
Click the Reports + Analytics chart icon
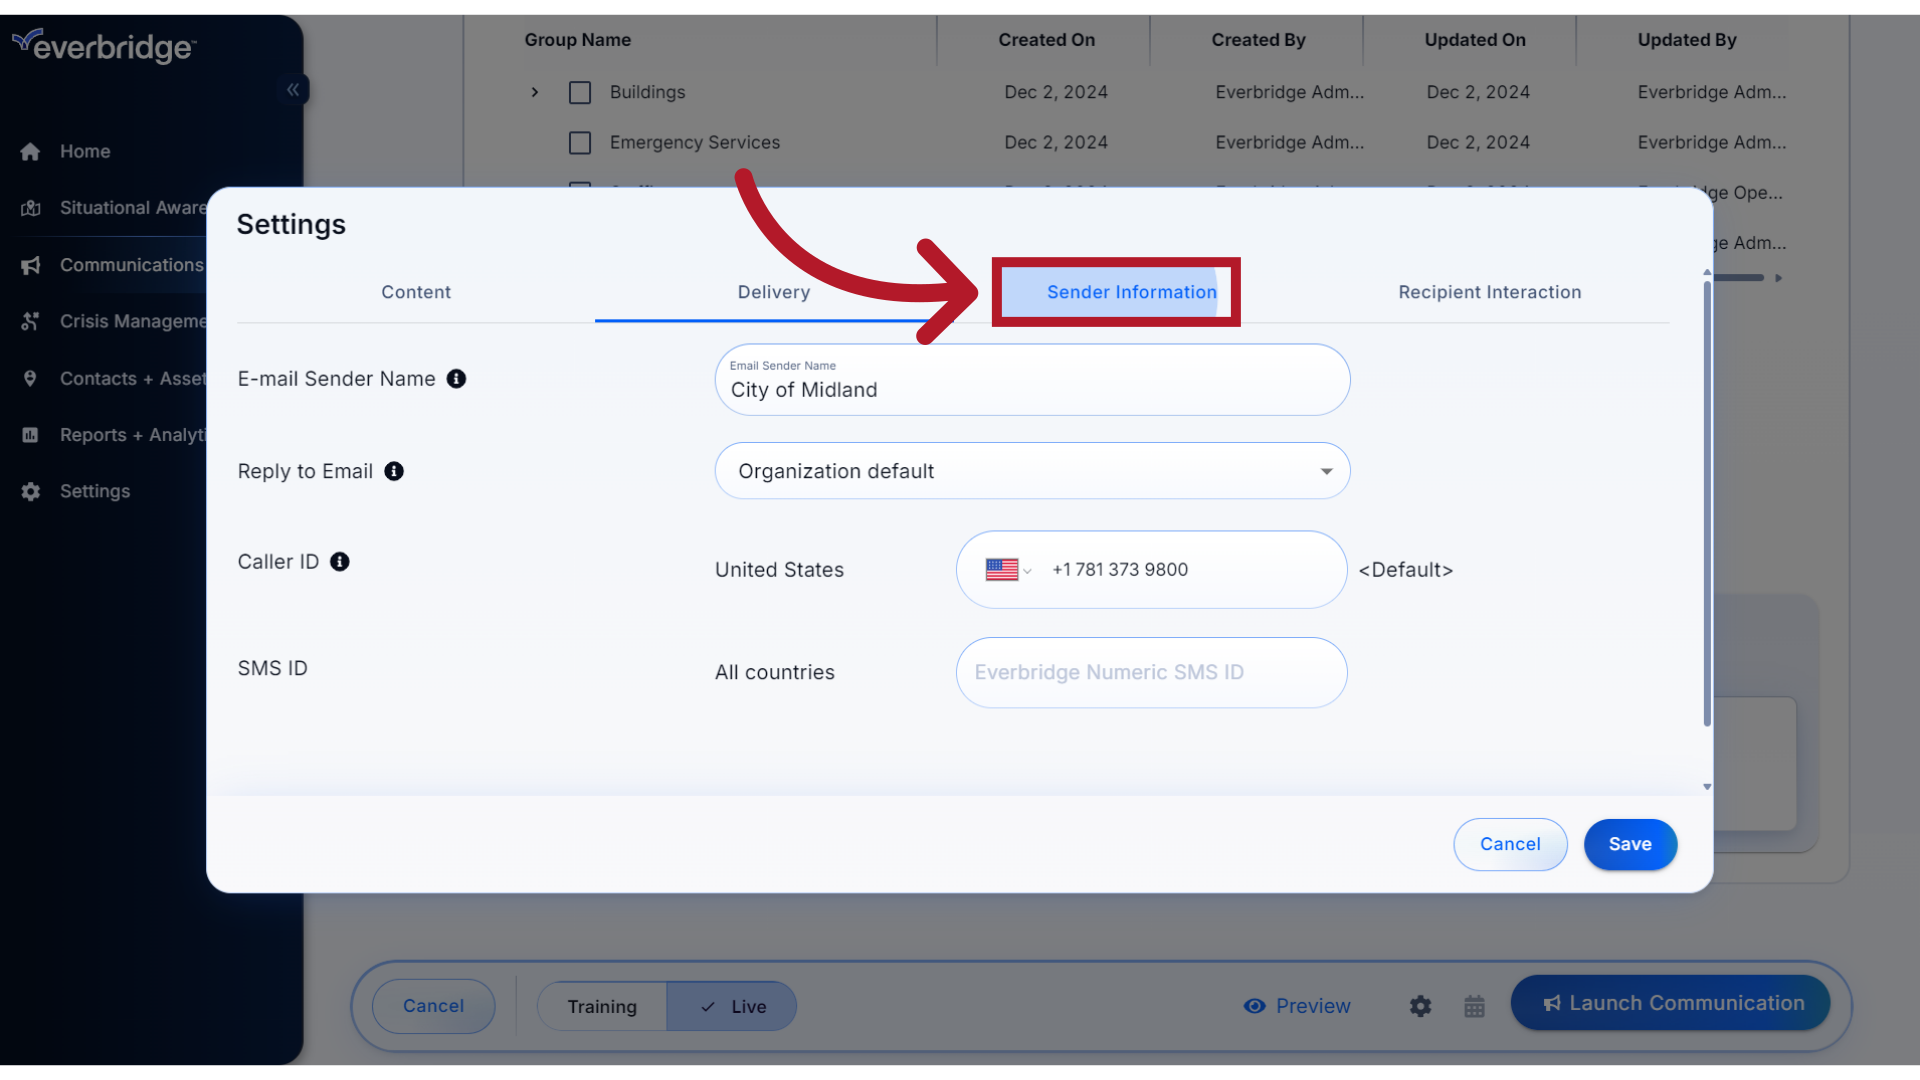coord(30,435)
